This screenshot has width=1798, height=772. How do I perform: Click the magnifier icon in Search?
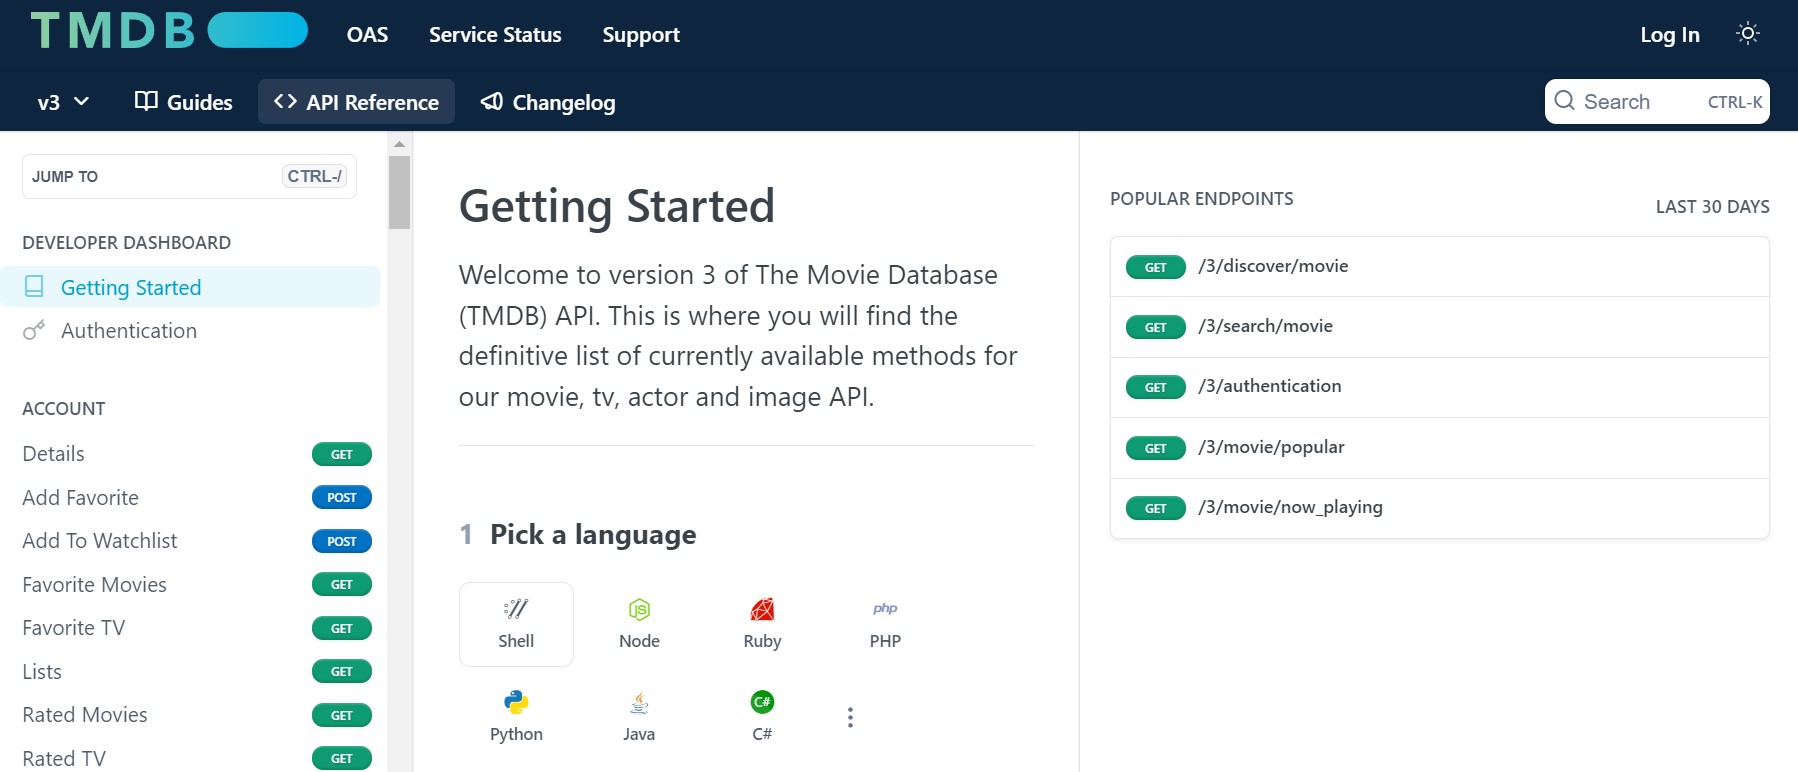pos(1565,101)
